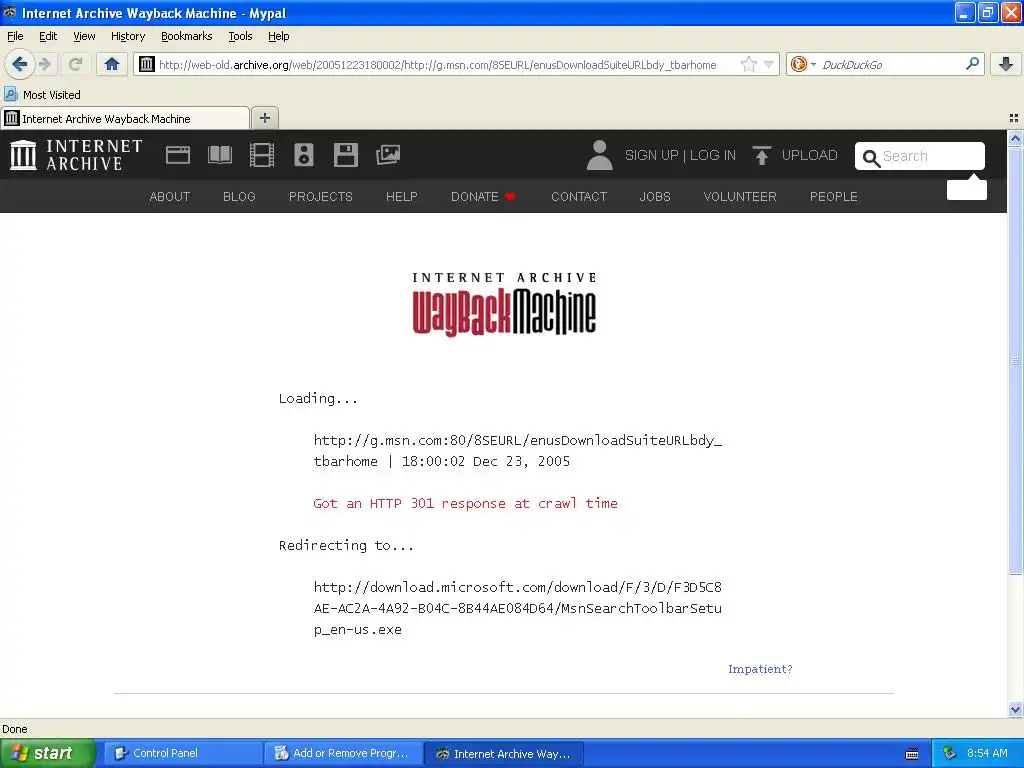Click PEOPLE in the archive nav bar

[834, 197]
